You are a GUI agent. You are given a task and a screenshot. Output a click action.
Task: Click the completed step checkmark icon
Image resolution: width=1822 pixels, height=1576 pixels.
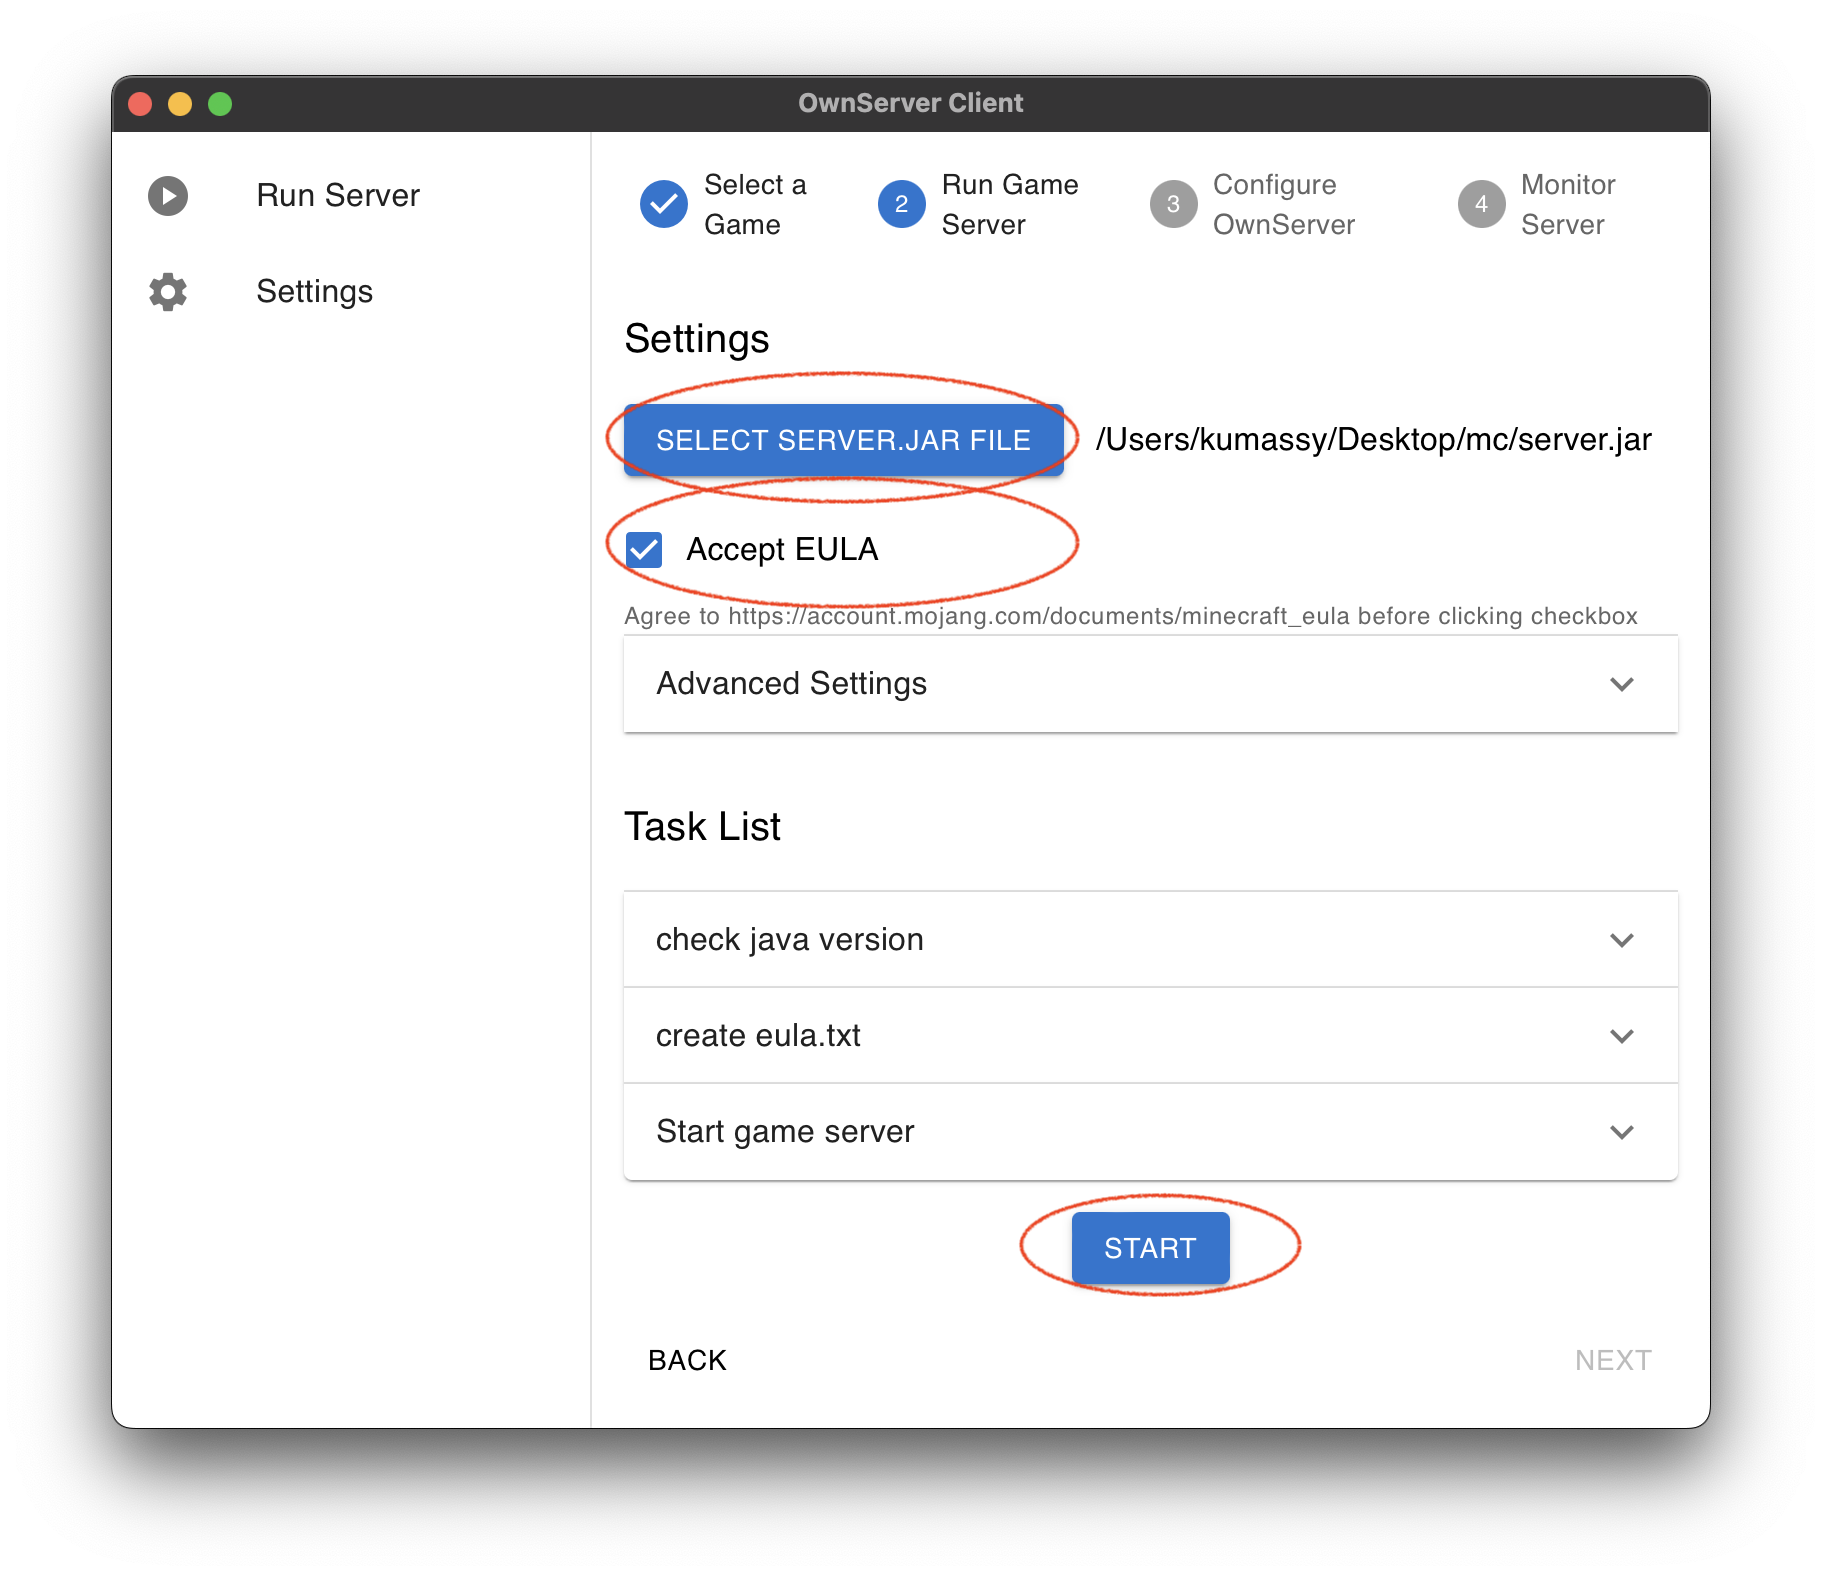tap(663, 204)
